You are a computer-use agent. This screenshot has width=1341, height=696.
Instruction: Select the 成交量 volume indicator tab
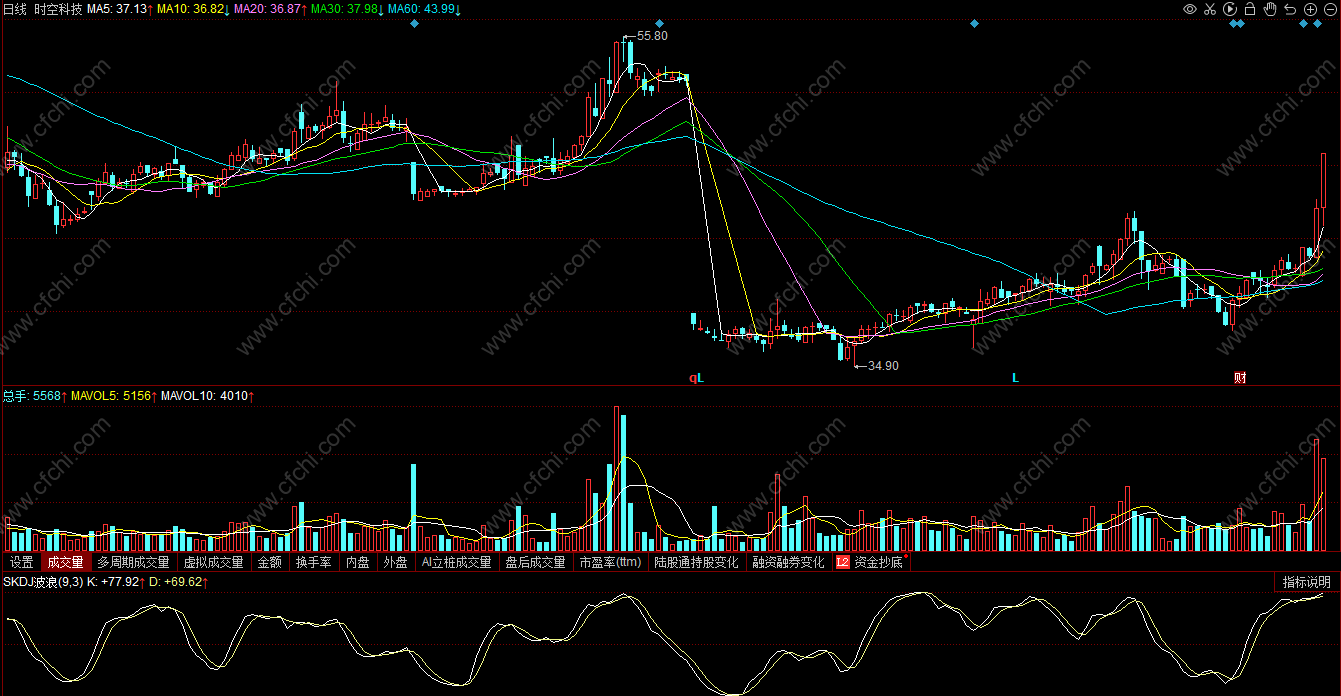pos(66,562)
